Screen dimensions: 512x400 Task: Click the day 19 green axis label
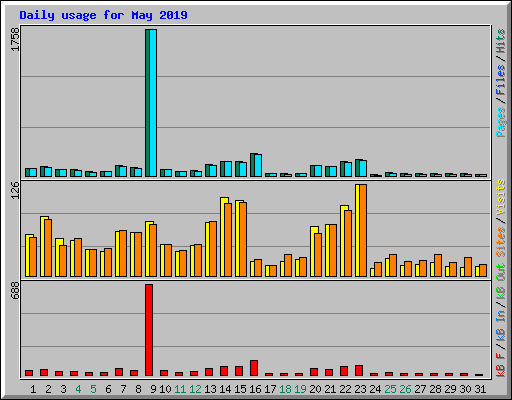click(300, 389)
